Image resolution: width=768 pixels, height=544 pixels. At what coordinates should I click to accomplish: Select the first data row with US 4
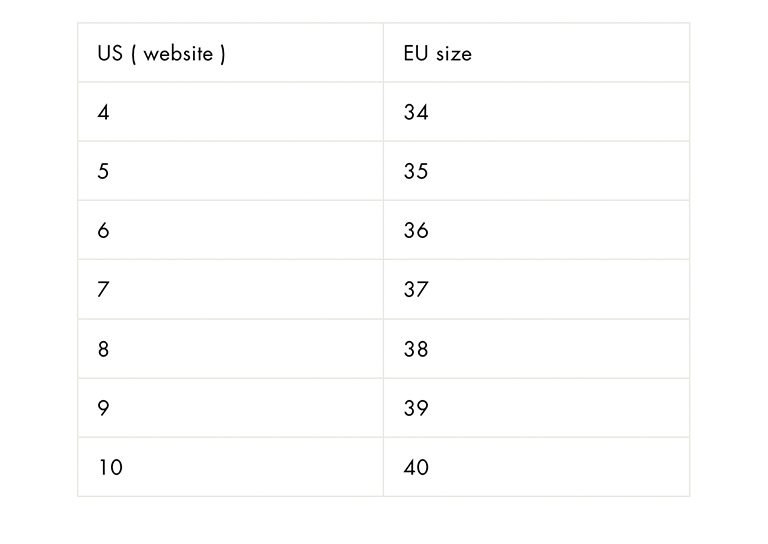point(383,113)
